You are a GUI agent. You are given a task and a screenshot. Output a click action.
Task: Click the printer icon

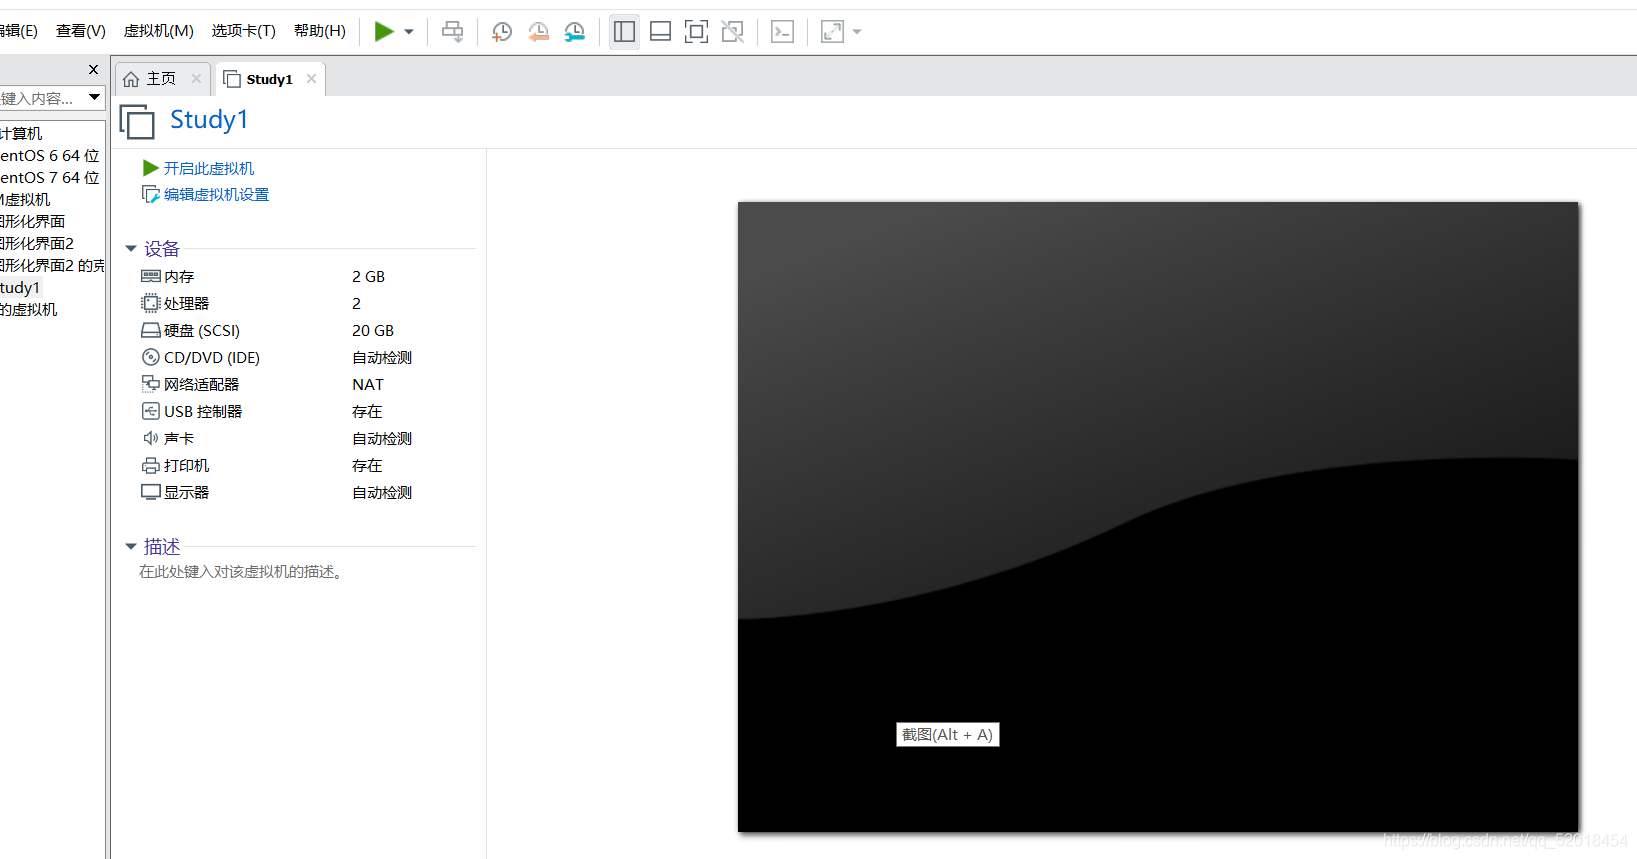click(x=151, y=465)
